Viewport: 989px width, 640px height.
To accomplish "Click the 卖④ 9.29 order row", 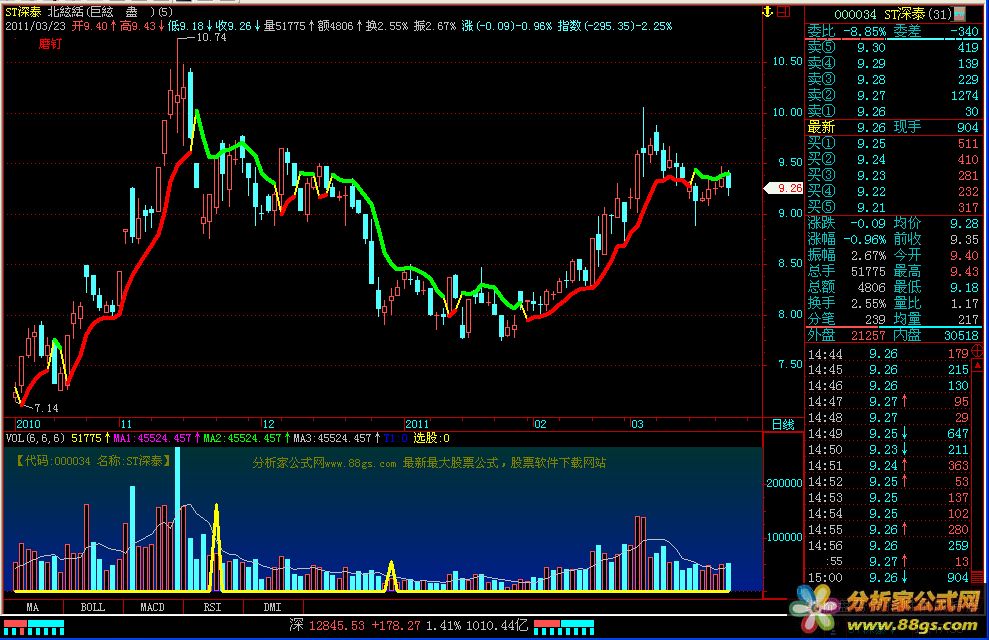I will (x=892, y=64).
